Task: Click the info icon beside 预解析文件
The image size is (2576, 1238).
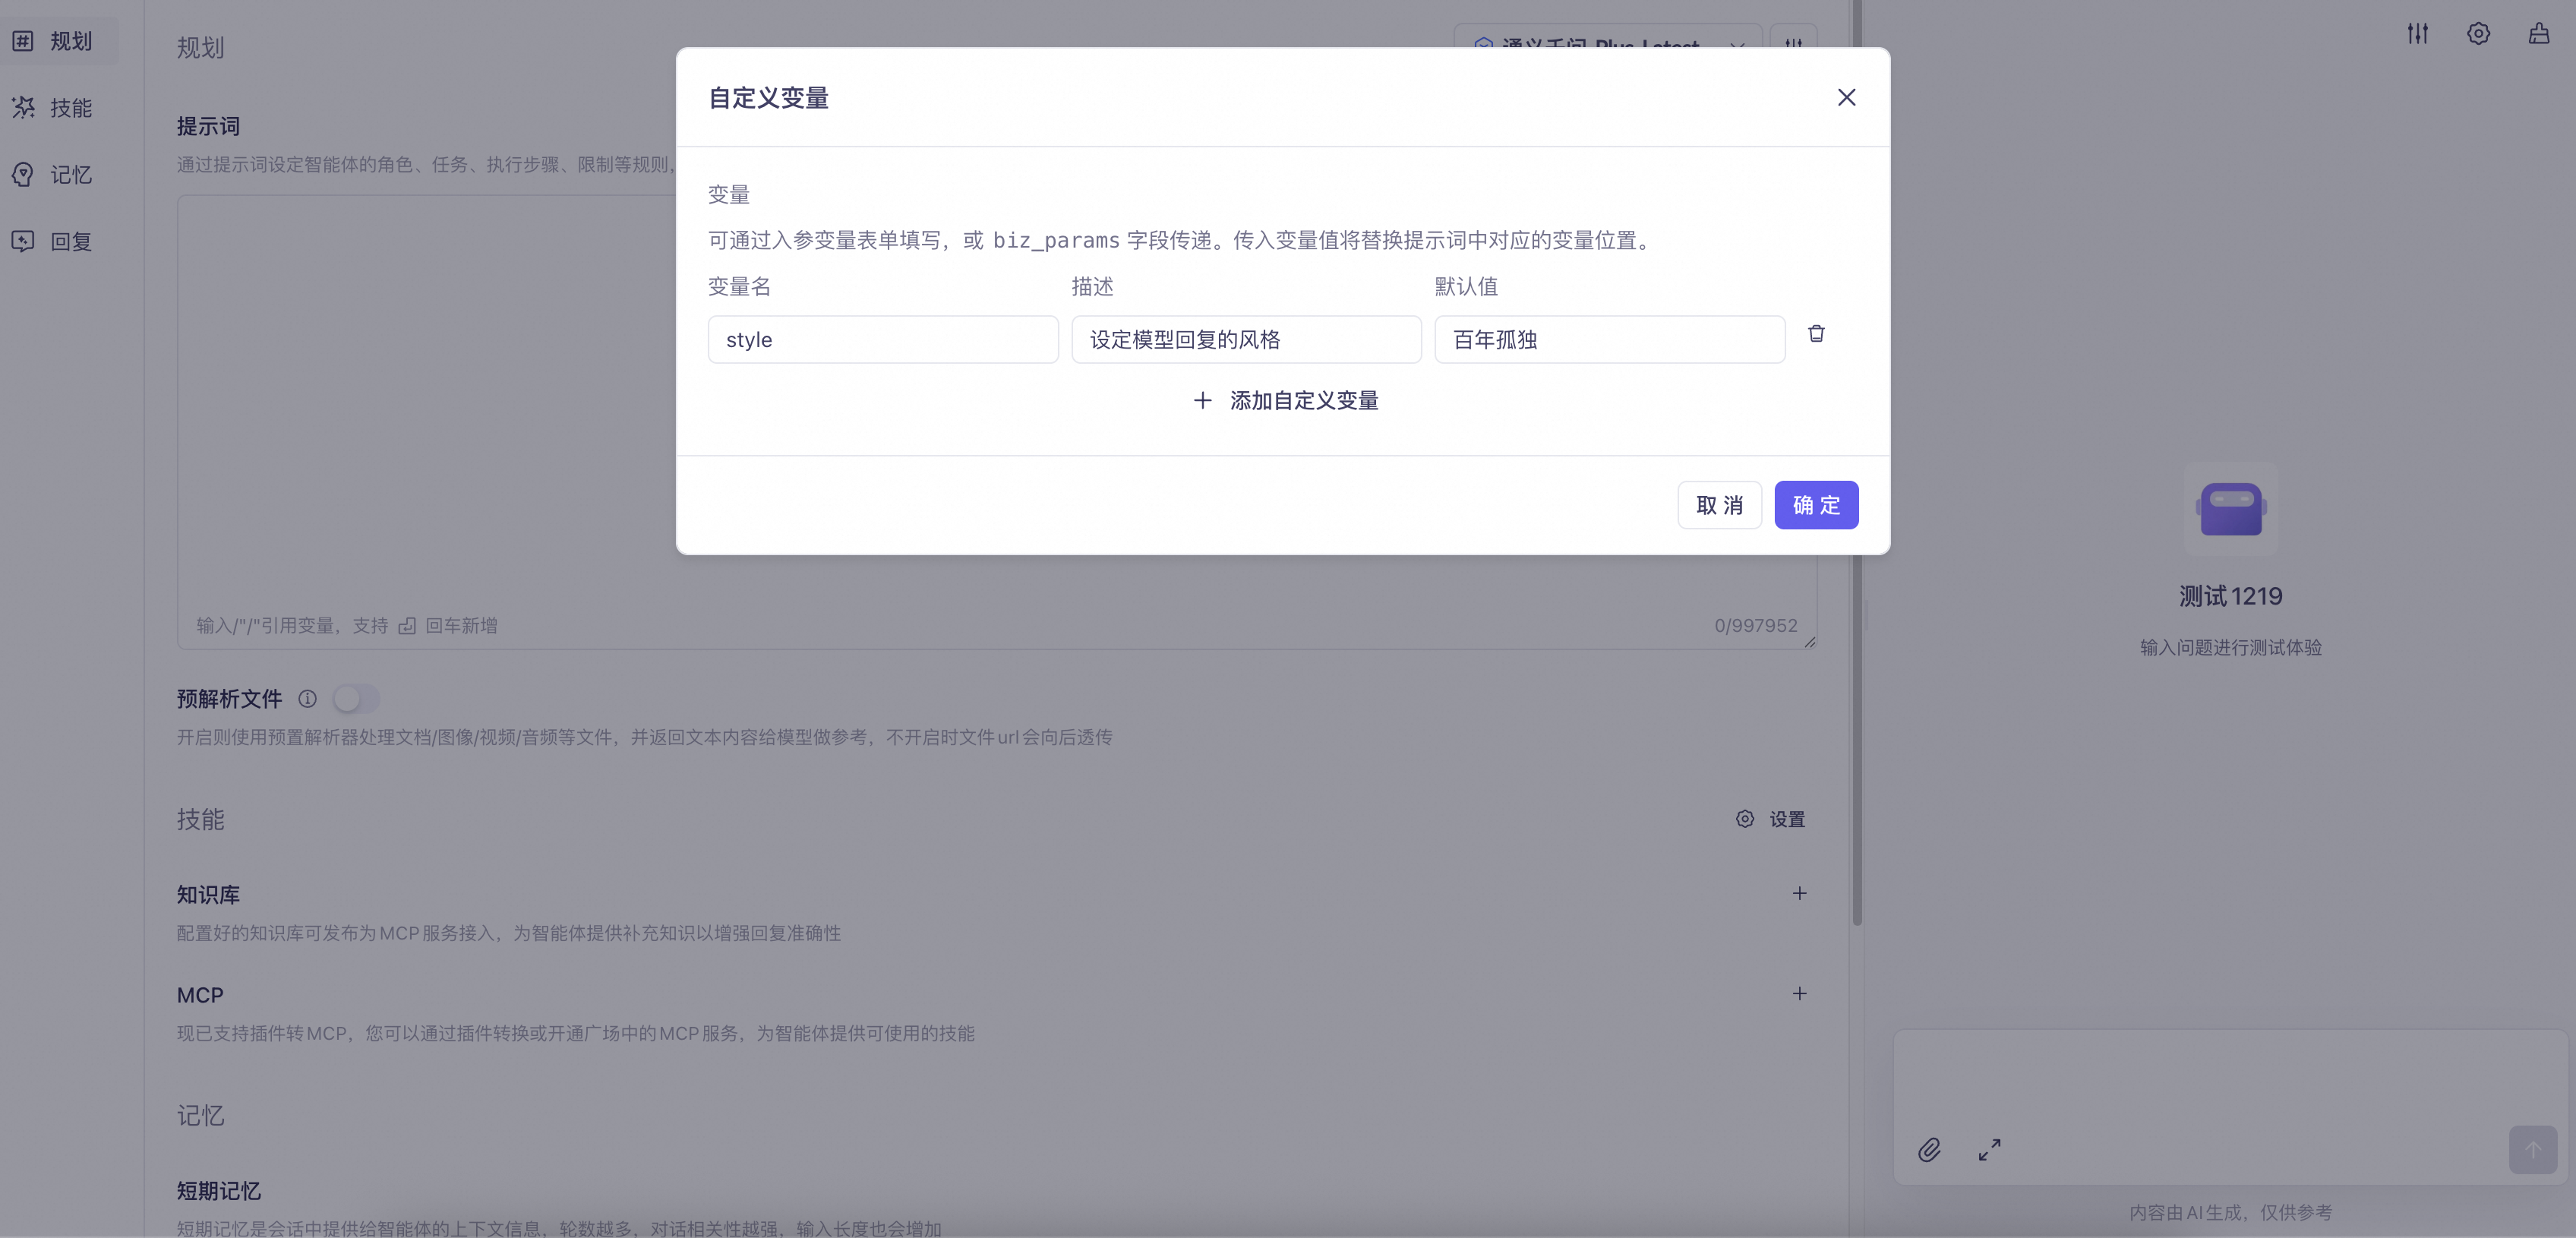Action: [308, 699]
